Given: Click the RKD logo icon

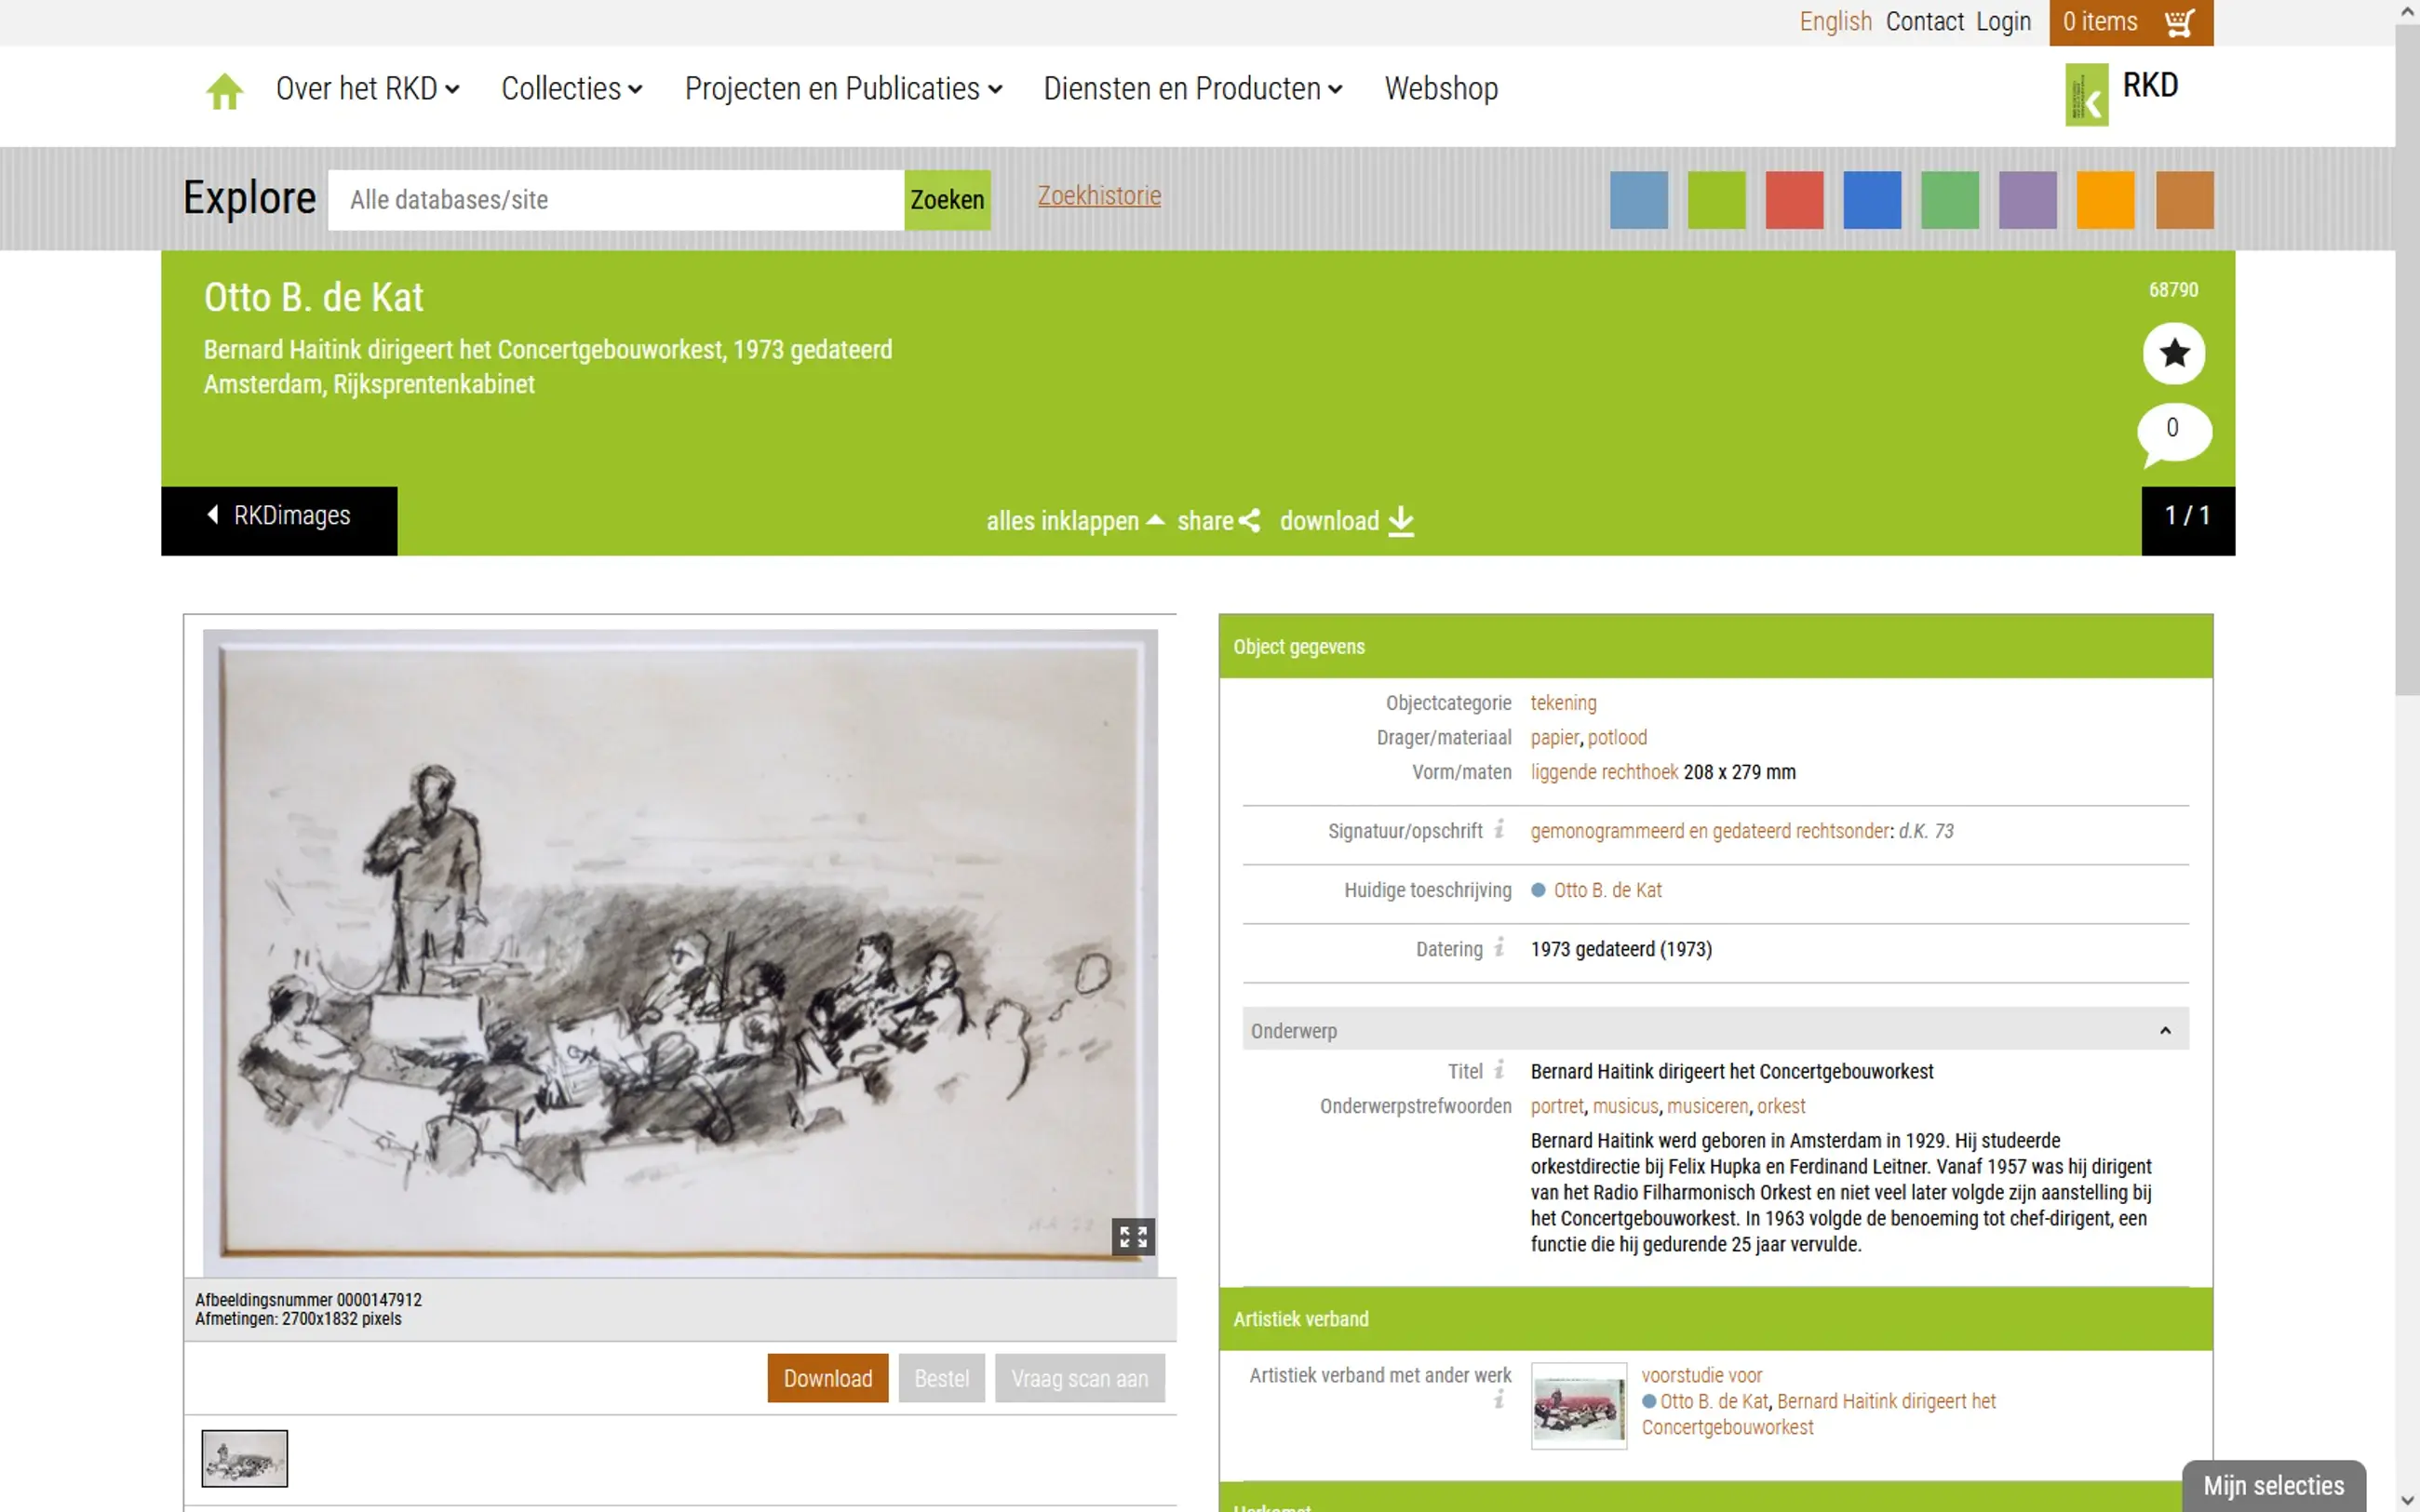Looking at the screenshot, I should pyautogui.click(x=2086, y=95).
